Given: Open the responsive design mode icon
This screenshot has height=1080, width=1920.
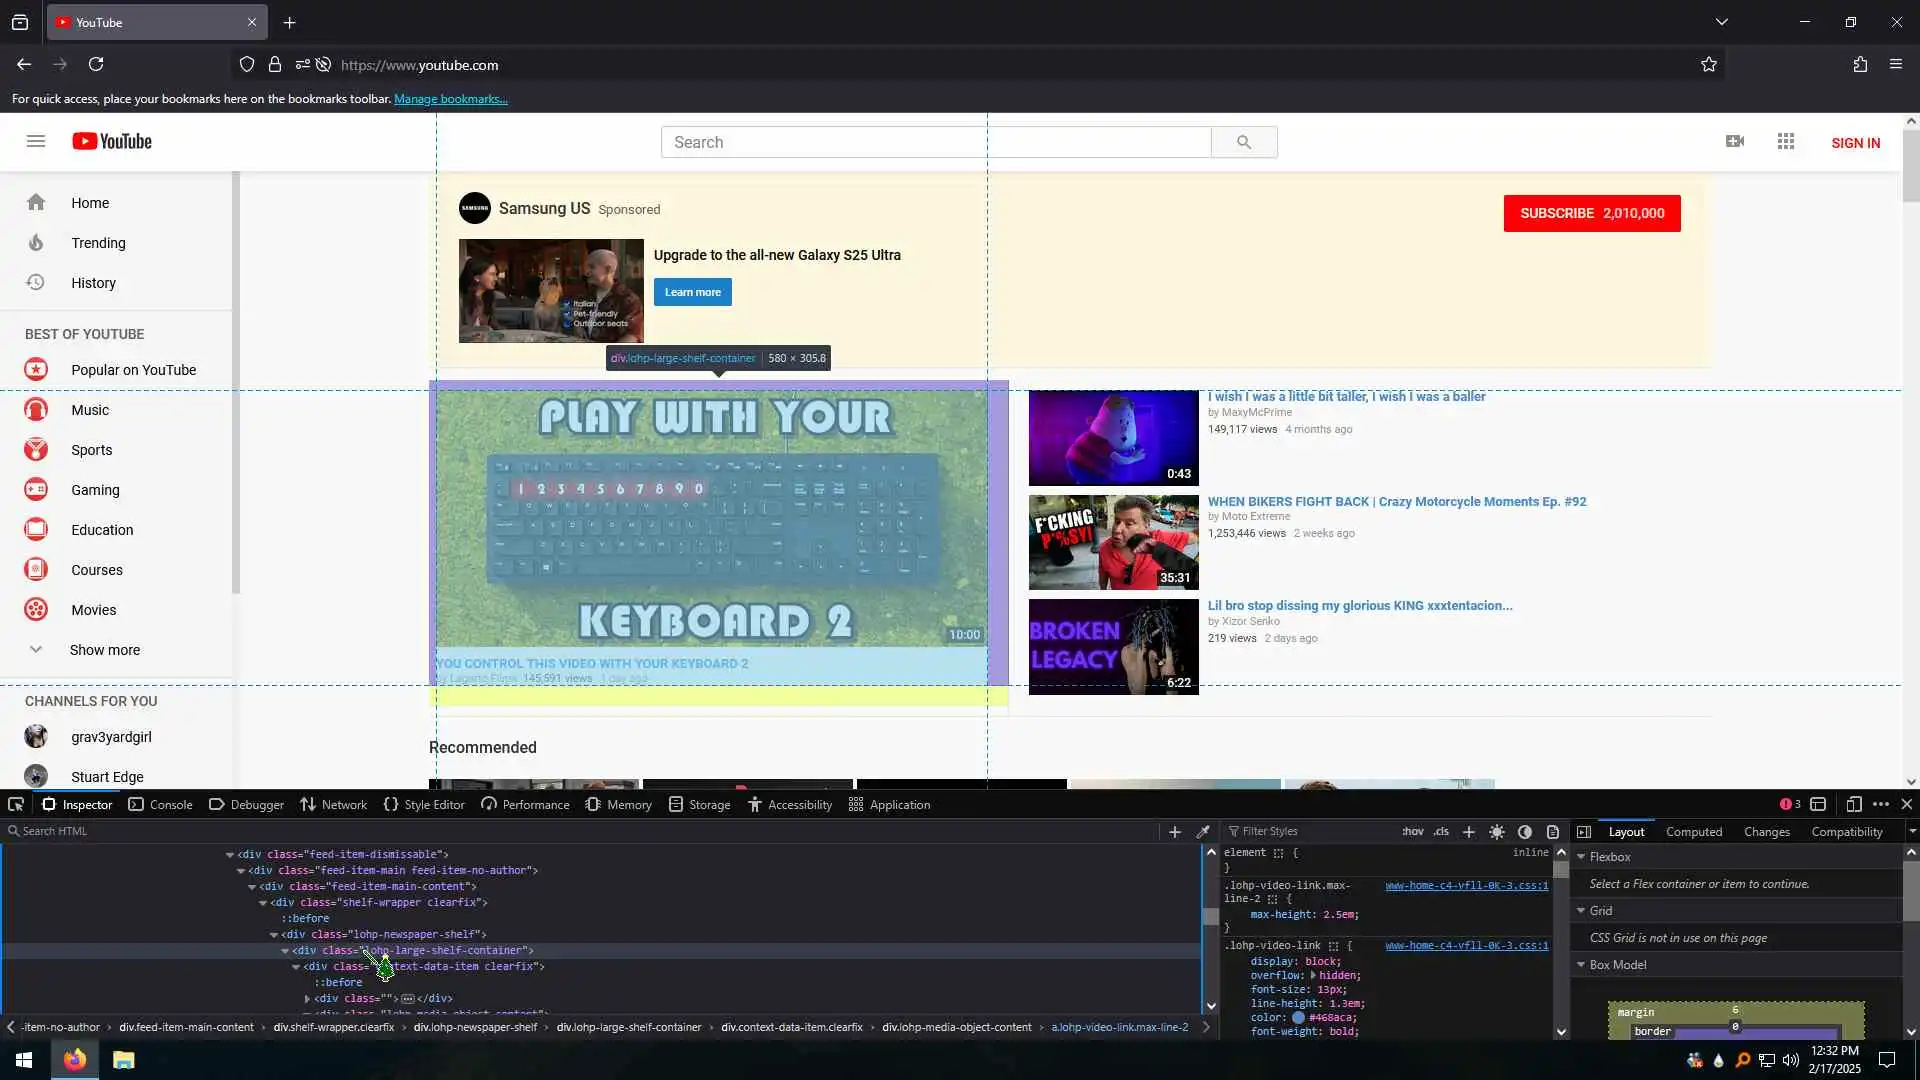Looking at the screenshot, I should tap(1853, 804).
